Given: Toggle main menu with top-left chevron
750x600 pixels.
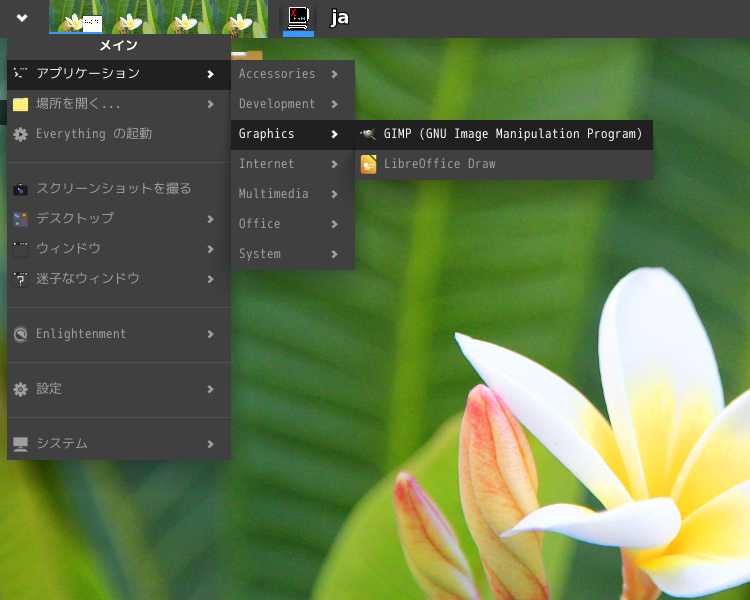Looking at the screenshot, I should [x=22, y=18].
